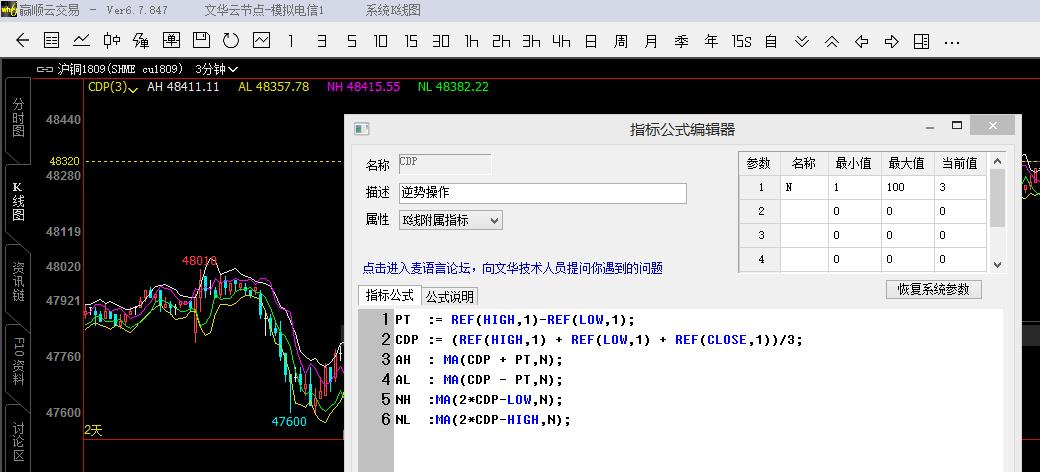Click the right hollow arrow icon
The image size is (1040, 472).
(x=892, y=41)
